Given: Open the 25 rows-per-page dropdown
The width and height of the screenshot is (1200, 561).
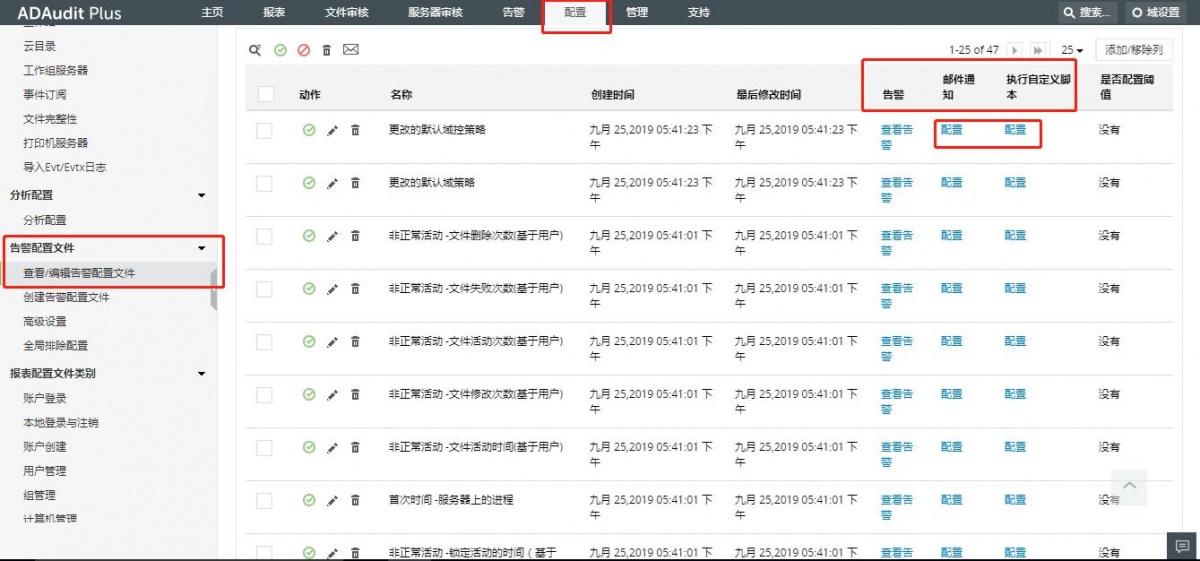Looking at the screenshot, I should [1072, 50].
